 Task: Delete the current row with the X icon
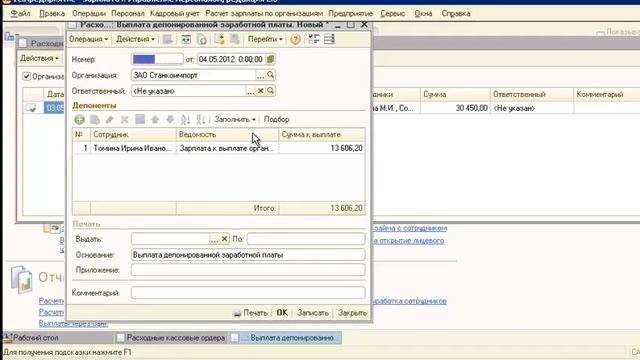pyautogui.click(x=124, y=120)
